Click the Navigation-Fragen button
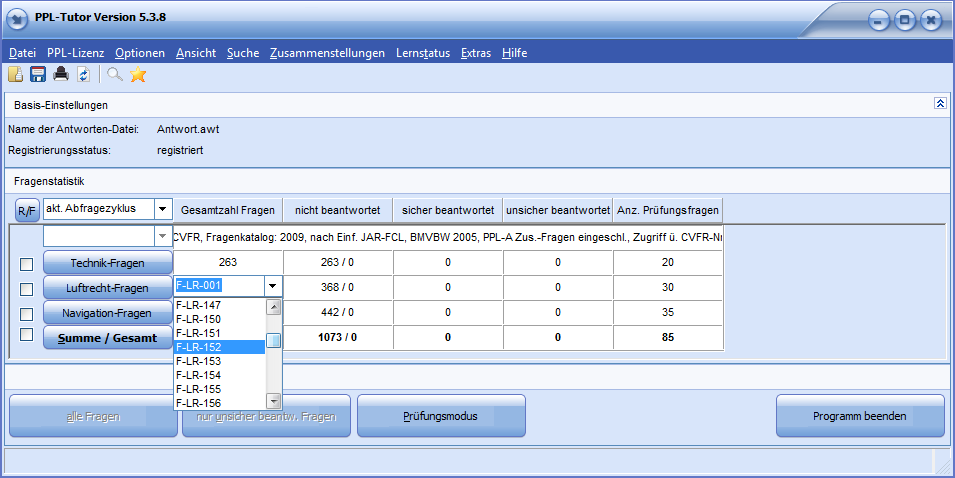Screen dimensions: 955x478 click(107, 313)
